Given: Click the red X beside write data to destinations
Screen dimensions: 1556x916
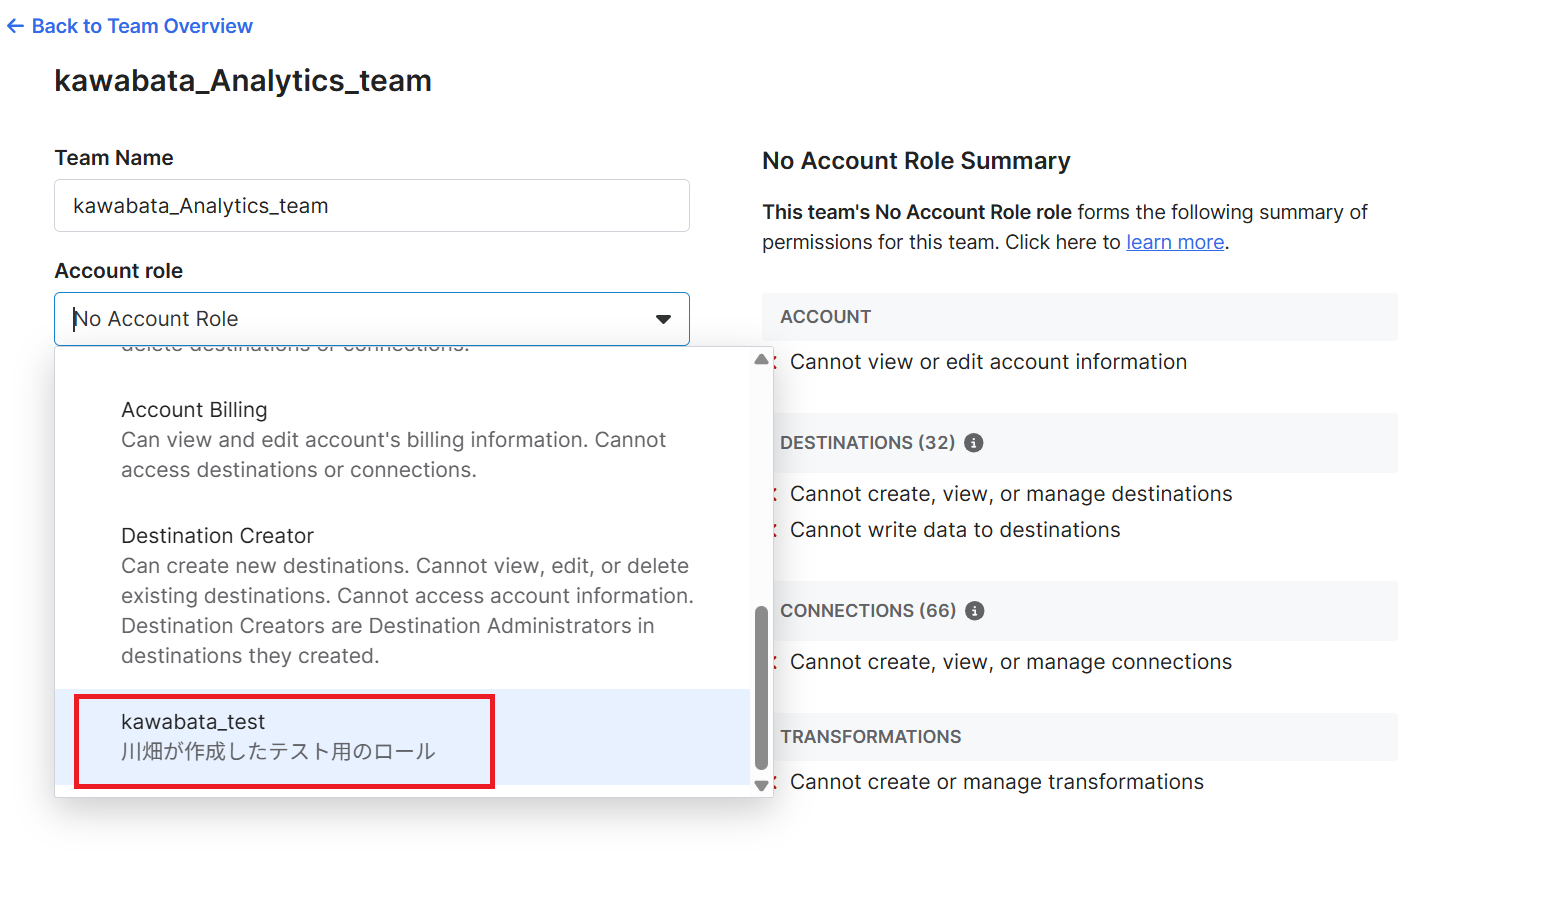Looking at the screenshot, I should [x=775, y=530].
